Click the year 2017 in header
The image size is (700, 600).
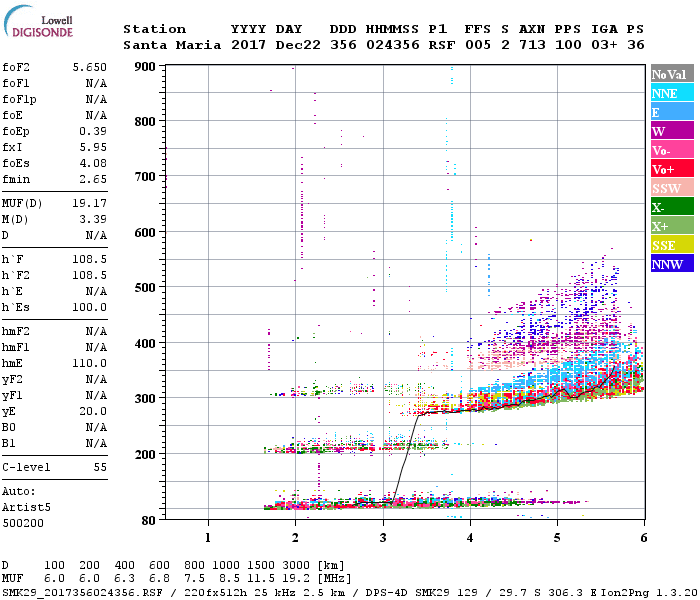[249, 45]
